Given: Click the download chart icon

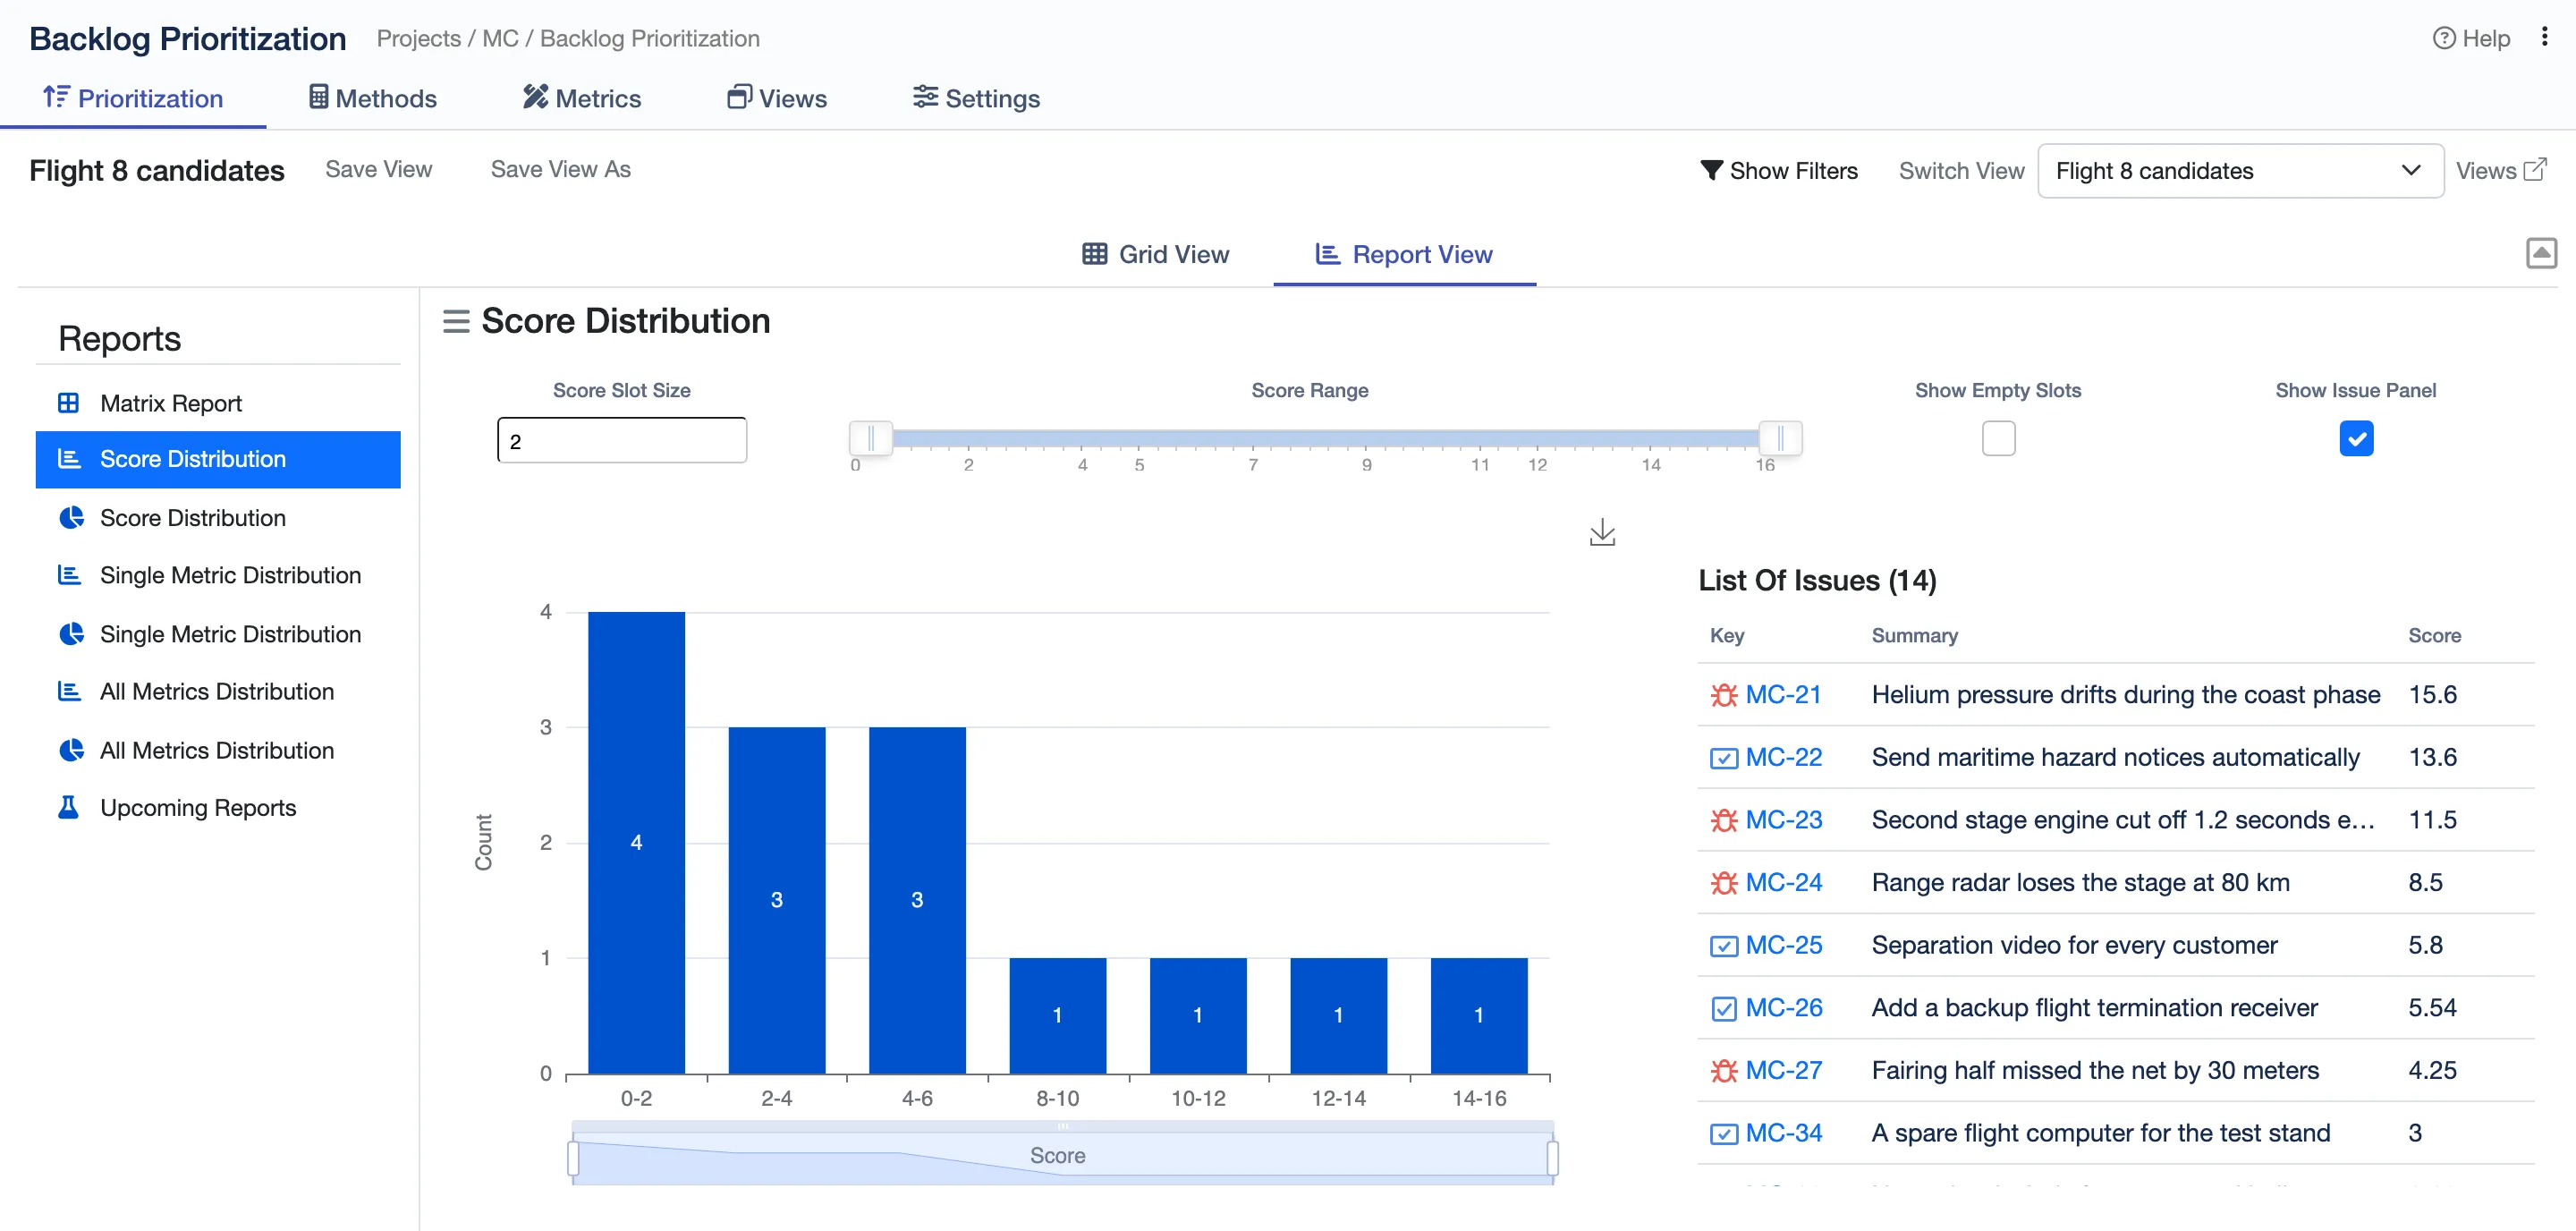Looking at the screenshot, I should tap(1602, 532).
